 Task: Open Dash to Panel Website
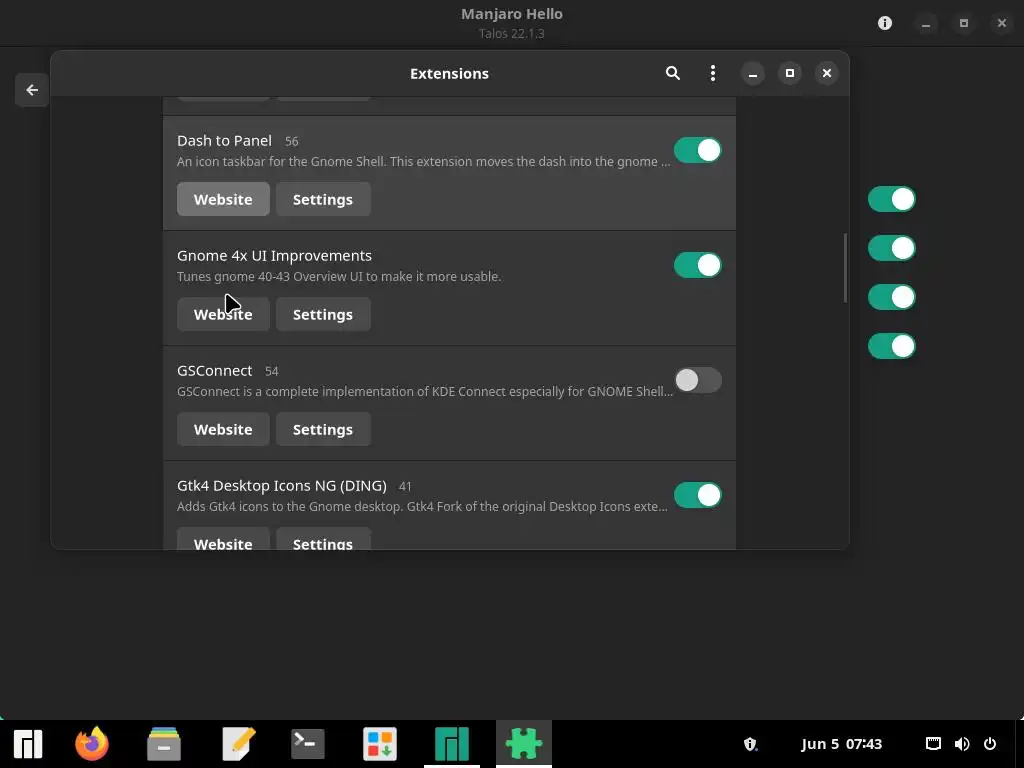tap(223, 199)
